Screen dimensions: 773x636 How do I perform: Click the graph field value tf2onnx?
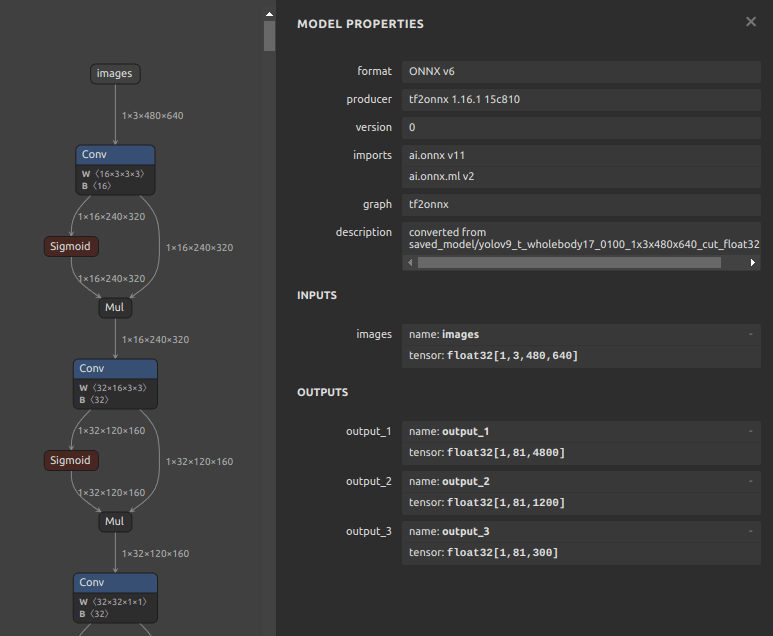click(581, 204)
